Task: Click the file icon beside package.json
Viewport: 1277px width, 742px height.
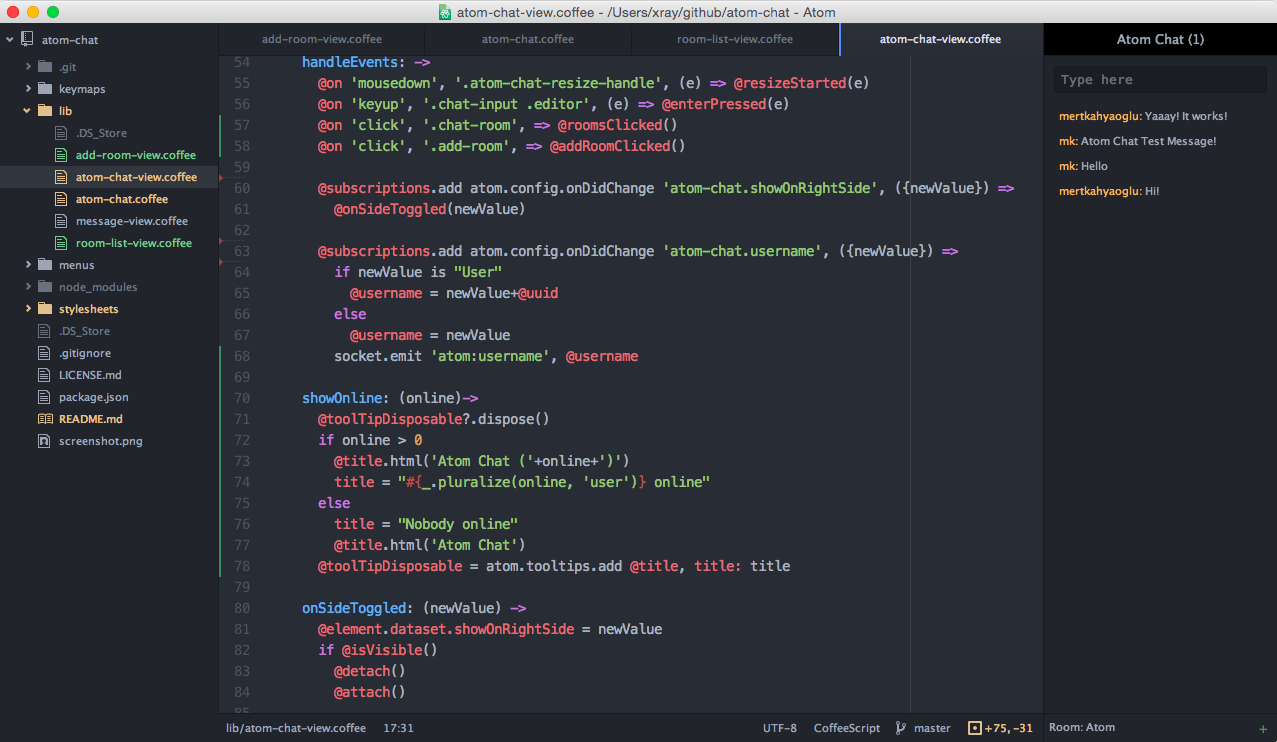Action: click(x=44, y=397)
